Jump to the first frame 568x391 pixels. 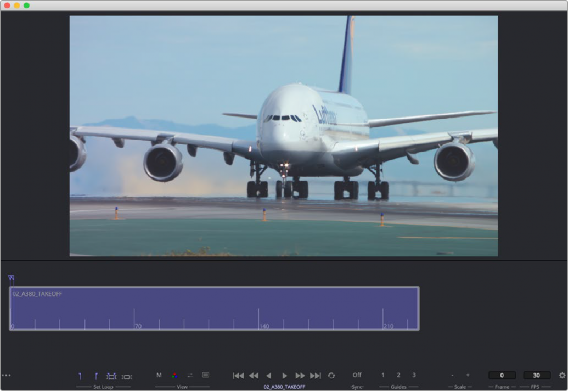click(x=238, y=376)
